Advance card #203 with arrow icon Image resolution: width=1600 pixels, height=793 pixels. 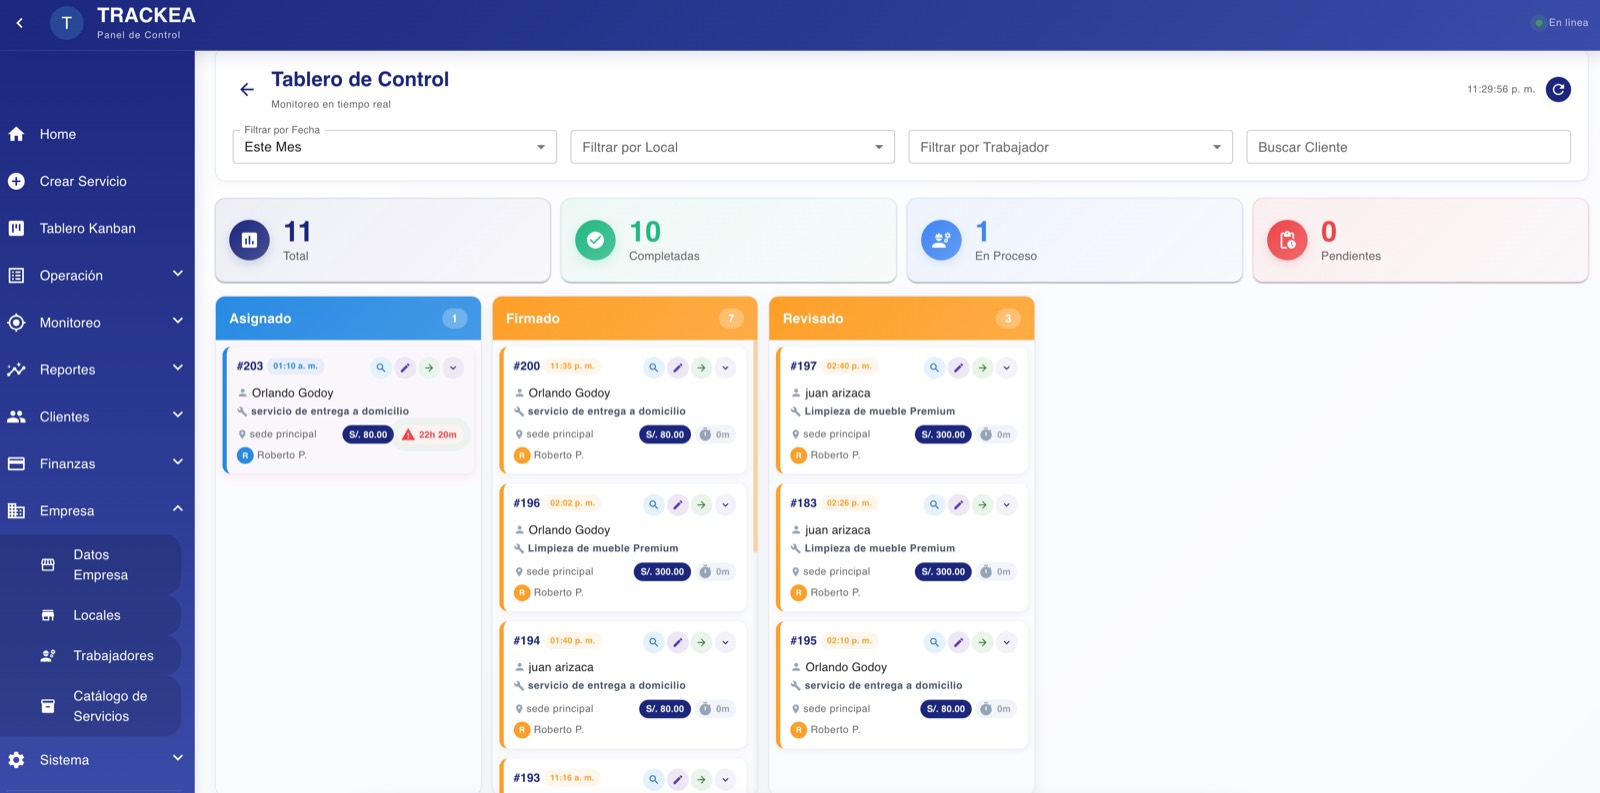coord(429,368)
